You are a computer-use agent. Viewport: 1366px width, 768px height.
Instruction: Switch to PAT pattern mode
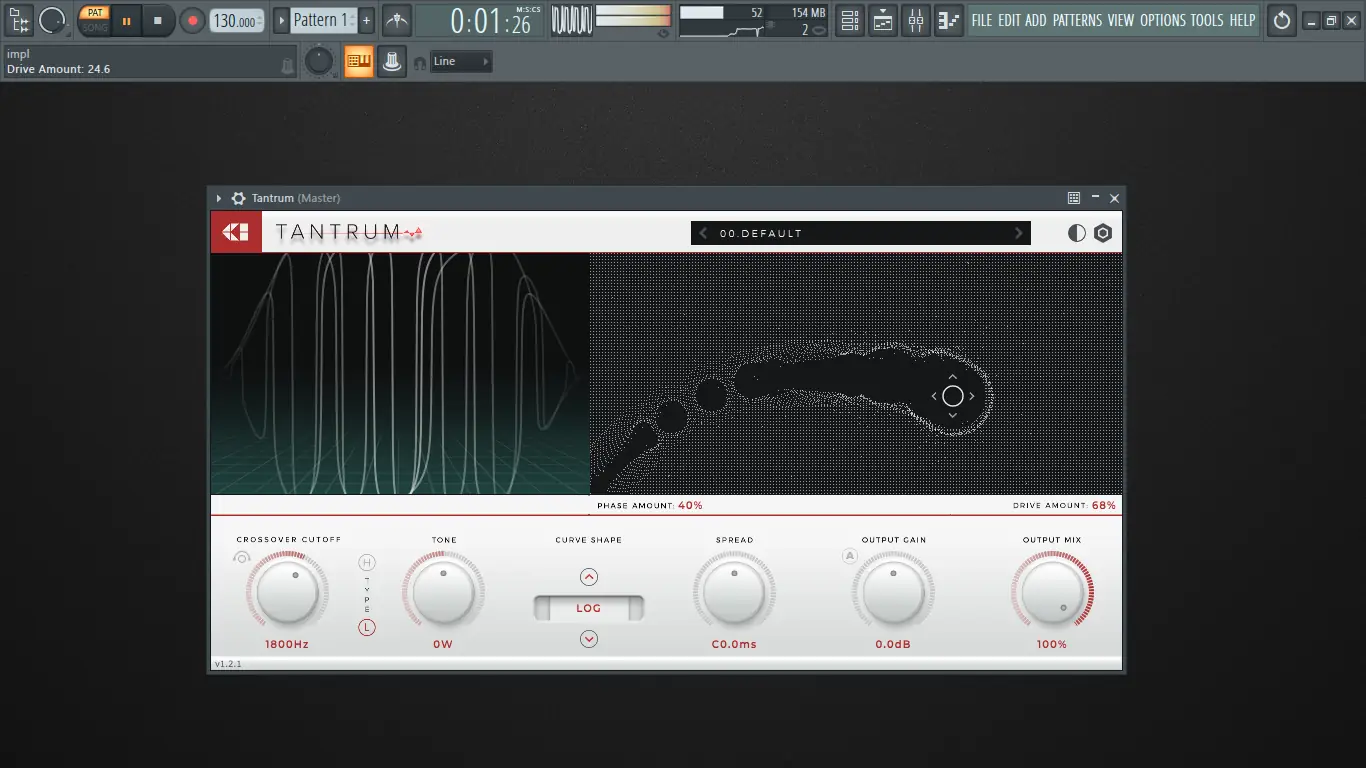(95, 13)
